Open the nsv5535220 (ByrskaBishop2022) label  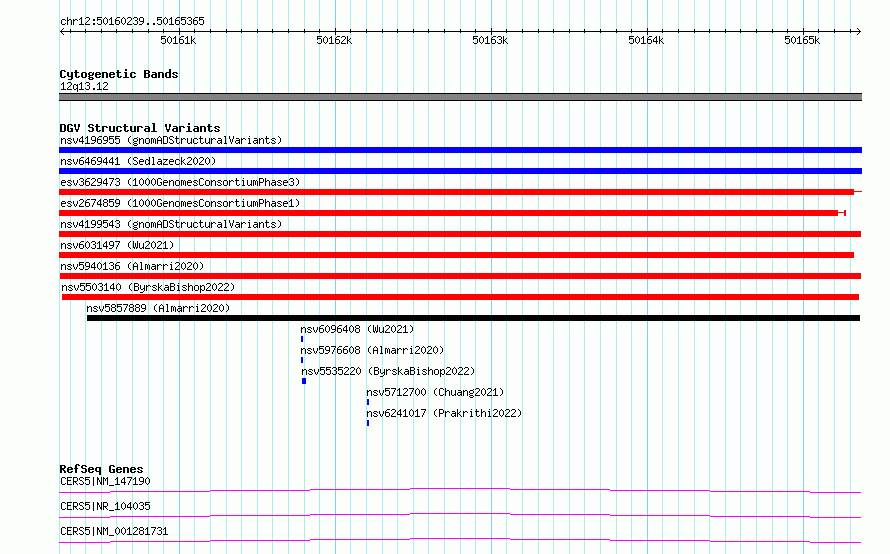point(388,371)
